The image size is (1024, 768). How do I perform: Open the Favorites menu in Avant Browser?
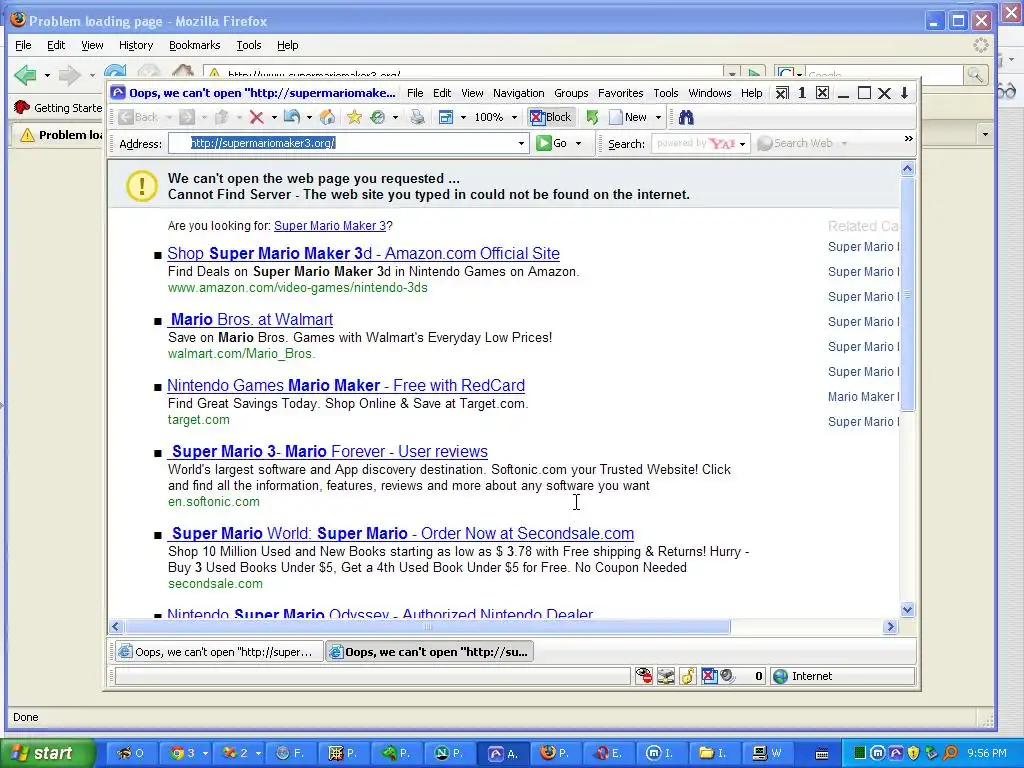pos(620,93)
